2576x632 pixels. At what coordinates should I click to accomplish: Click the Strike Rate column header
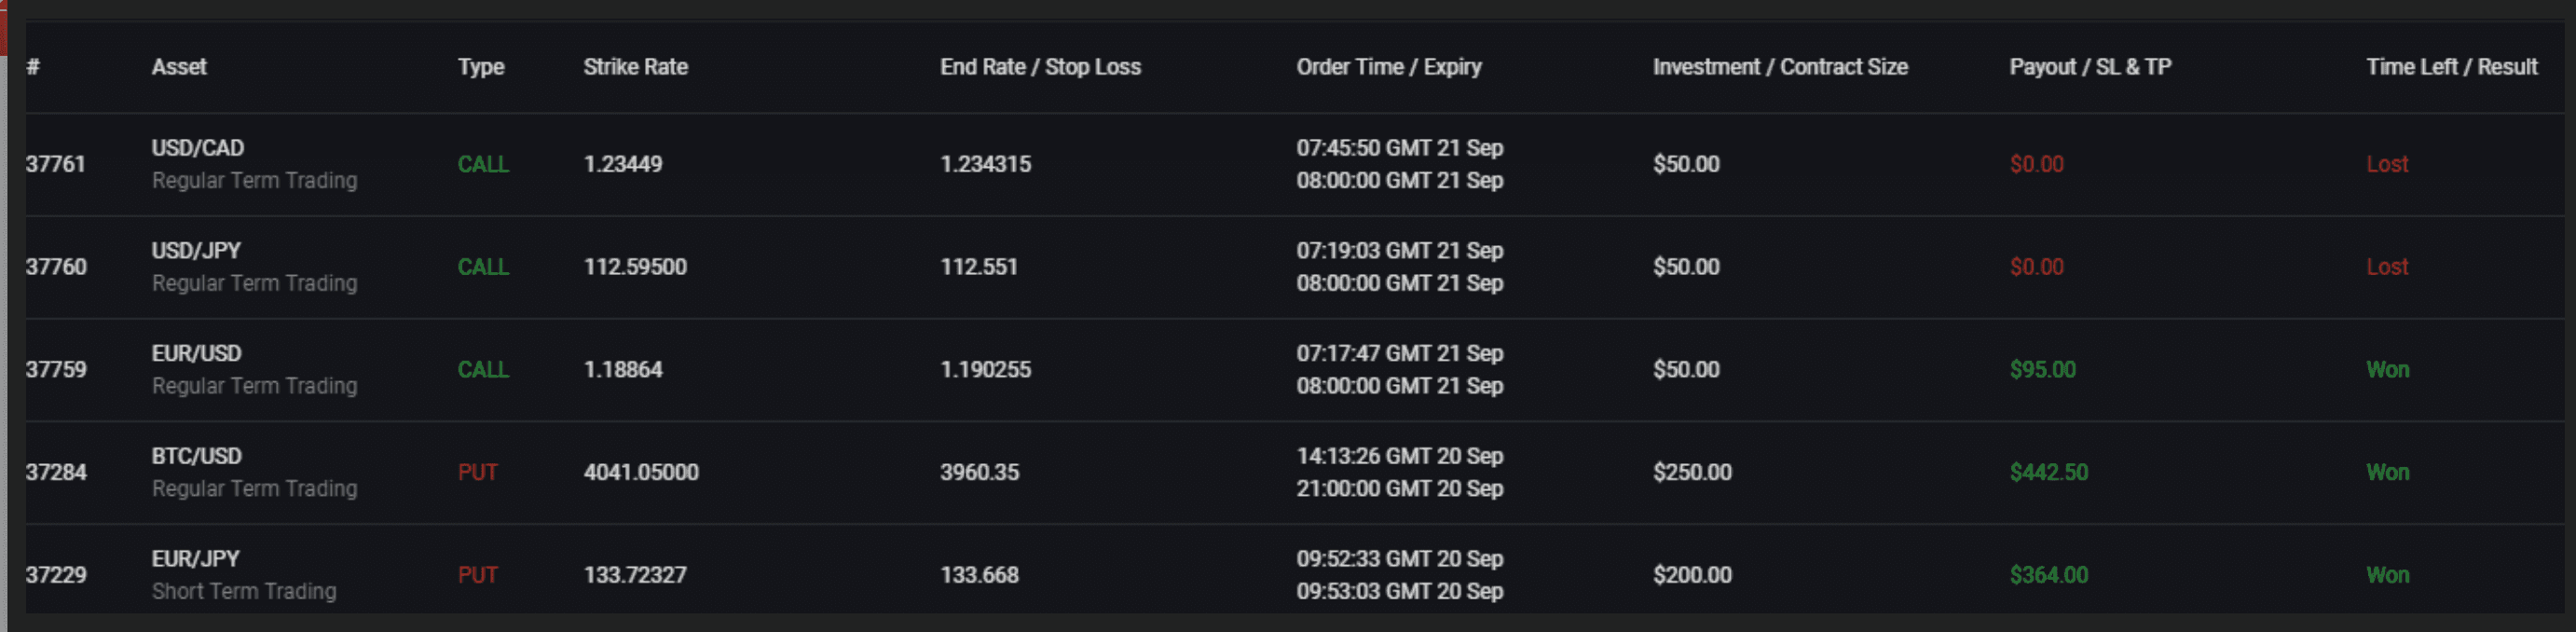(636, 67)
